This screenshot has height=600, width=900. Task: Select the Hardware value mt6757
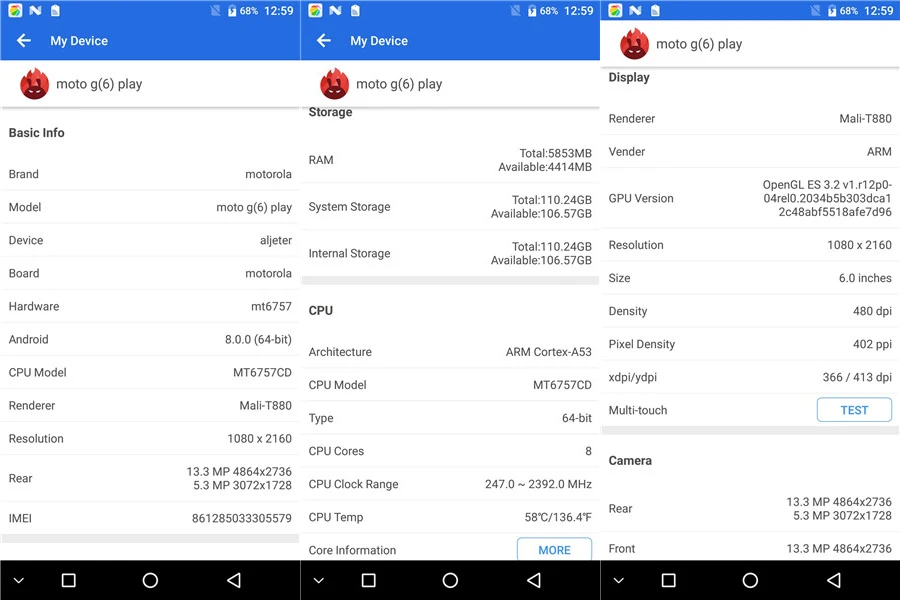point(271,306)
